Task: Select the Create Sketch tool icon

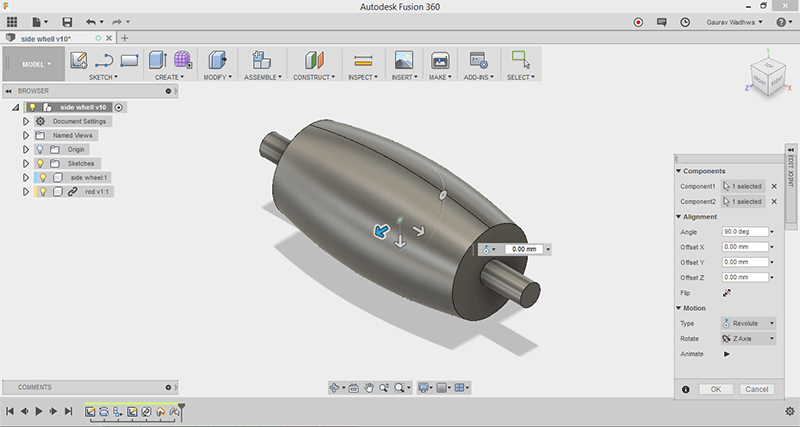Action: [79, 60]
